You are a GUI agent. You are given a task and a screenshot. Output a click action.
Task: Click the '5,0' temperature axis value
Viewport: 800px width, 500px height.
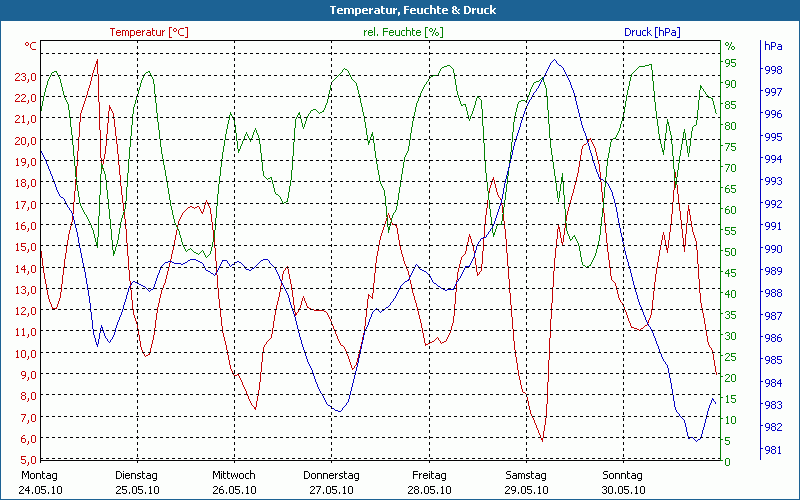28,460
